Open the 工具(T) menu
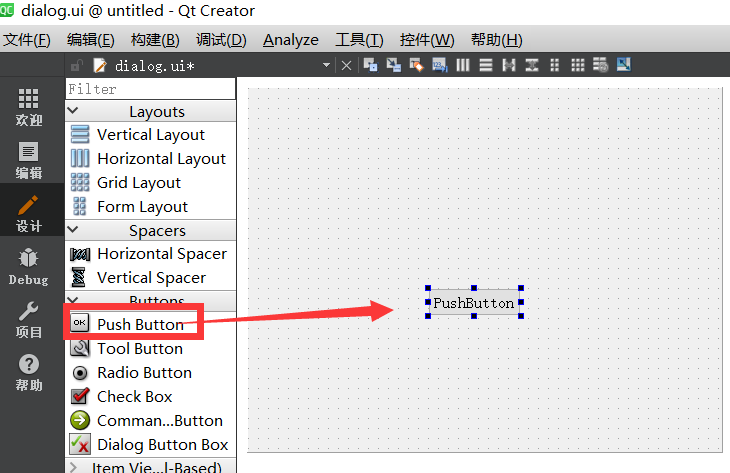730x473 pixels. click(x=359, y=40)
